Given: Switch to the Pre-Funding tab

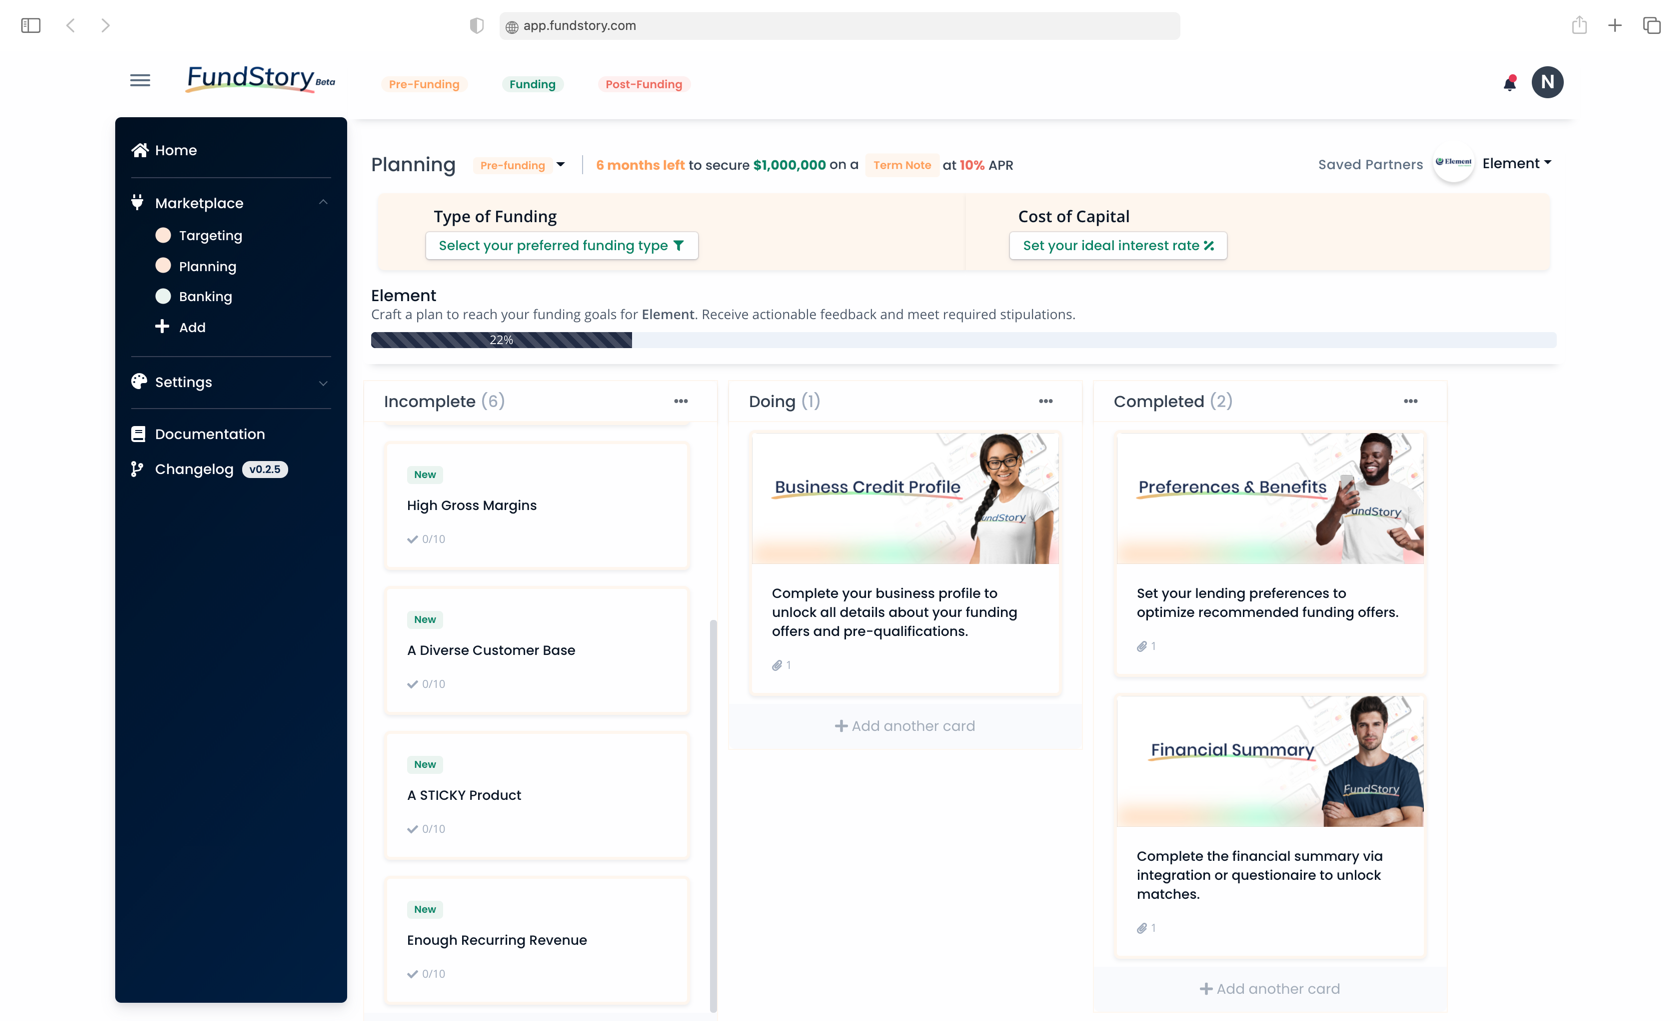Looking at the screenshot, I should coord(424,84).
